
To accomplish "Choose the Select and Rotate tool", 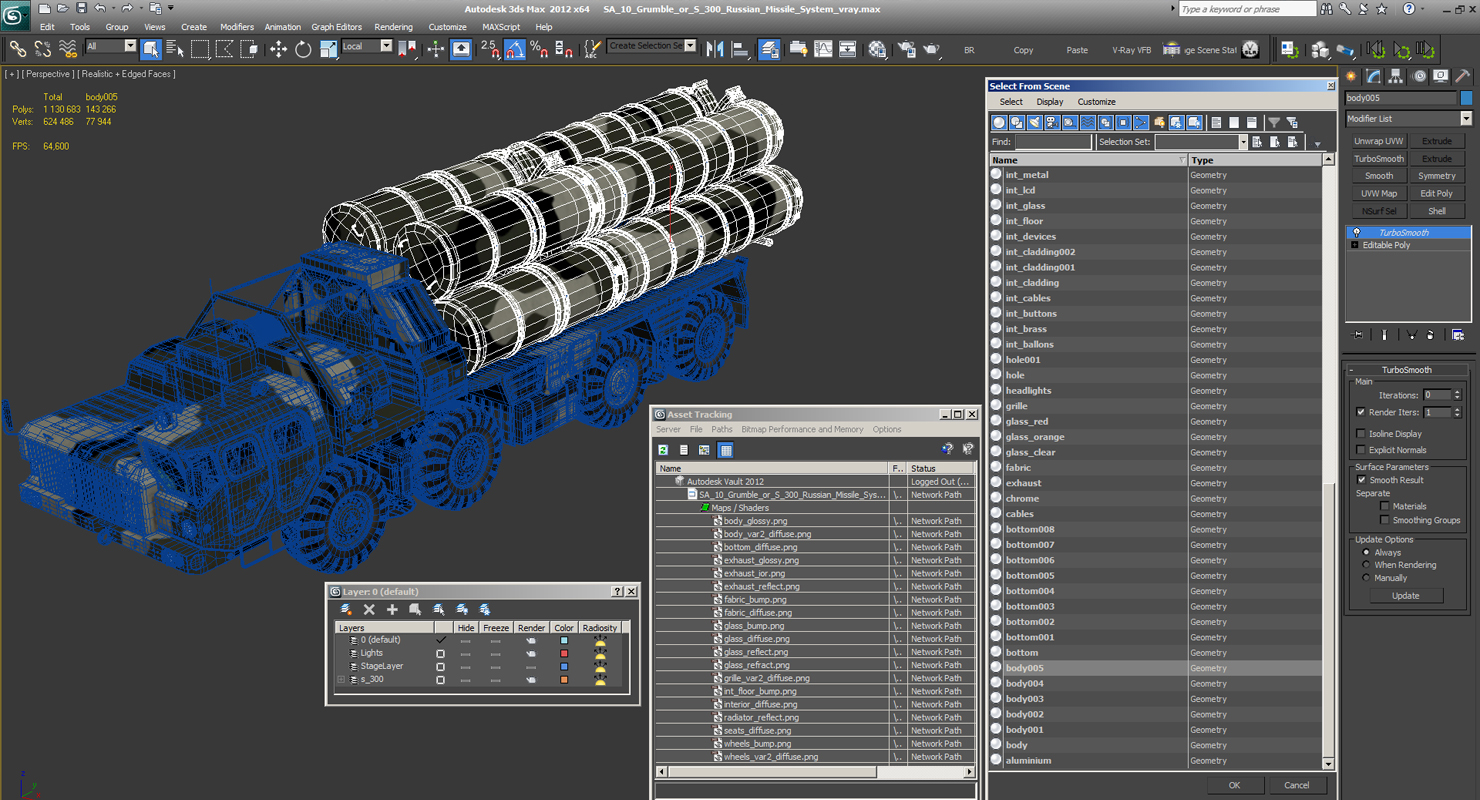I will (303, 48).
